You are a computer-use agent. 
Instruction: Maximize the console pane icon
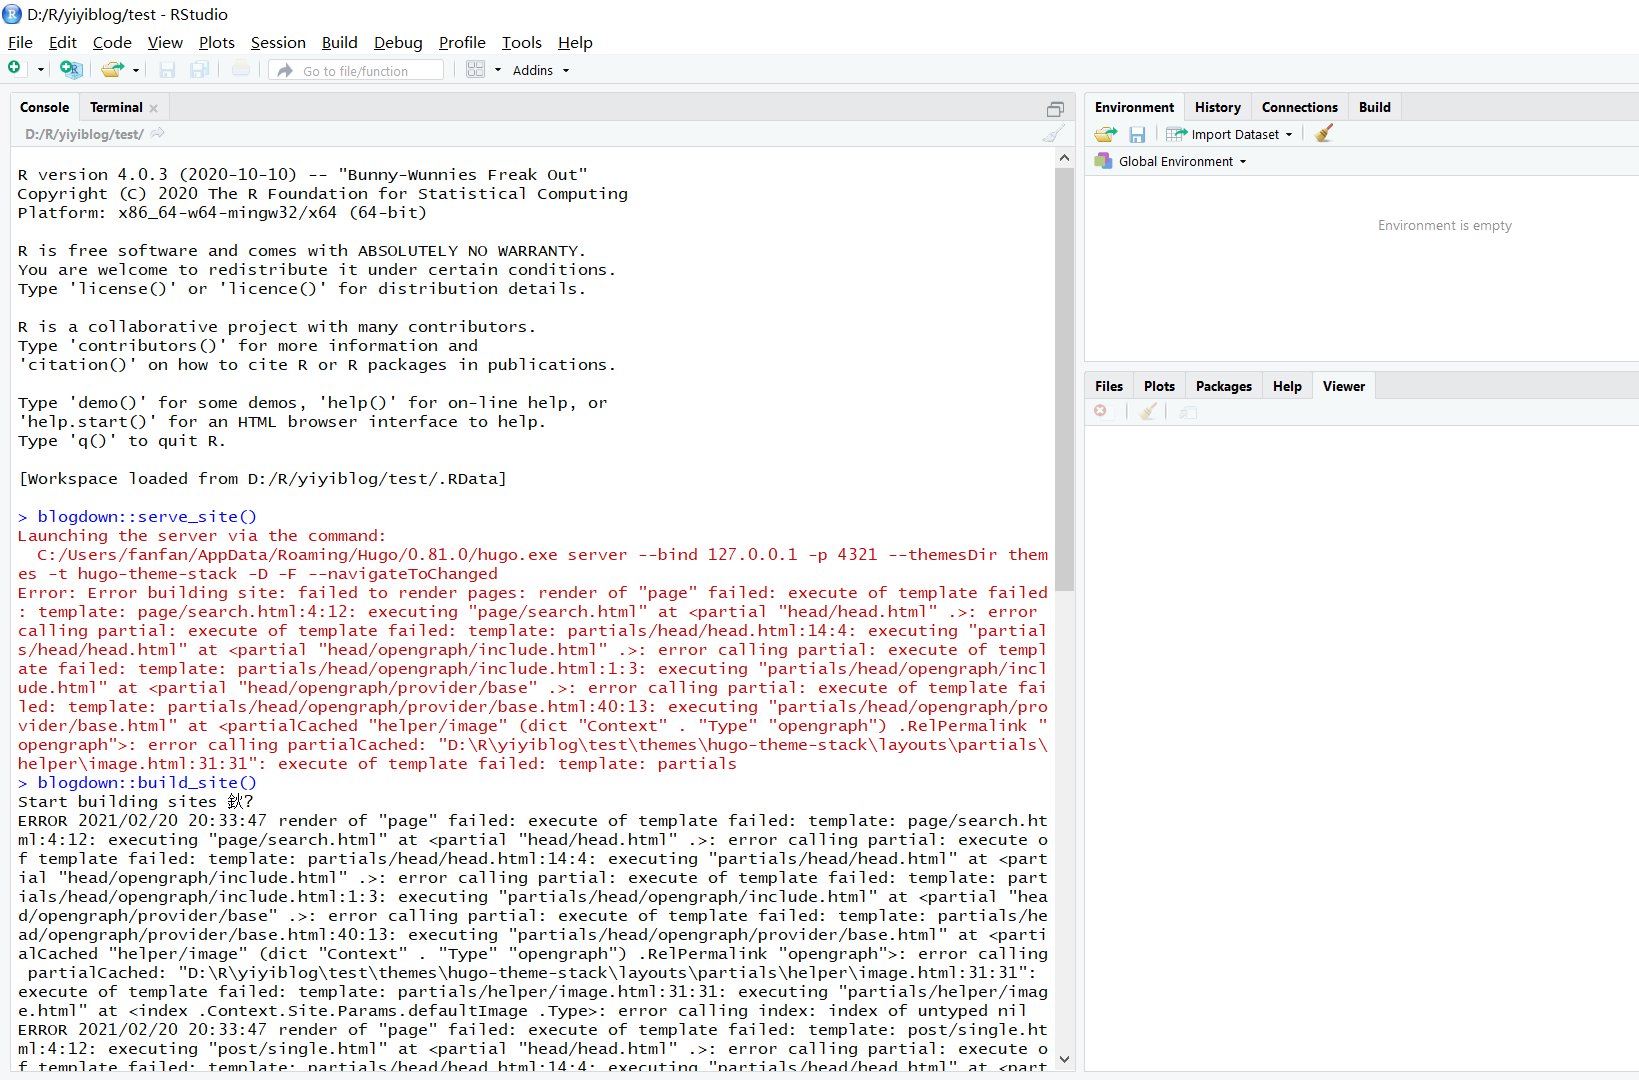point(1055,109)
